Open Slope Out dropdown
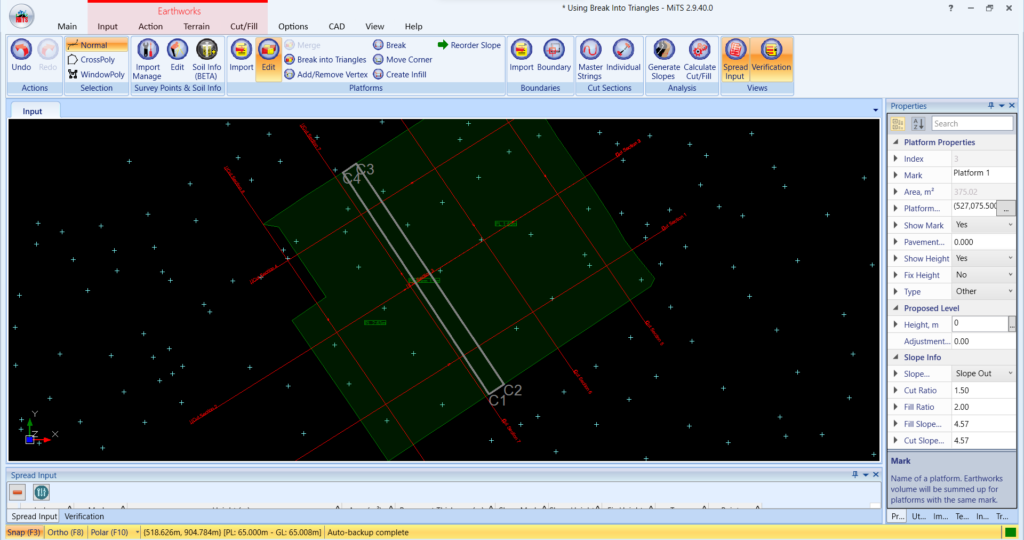Screen dimensions: 1024x540 (1010, 373)
